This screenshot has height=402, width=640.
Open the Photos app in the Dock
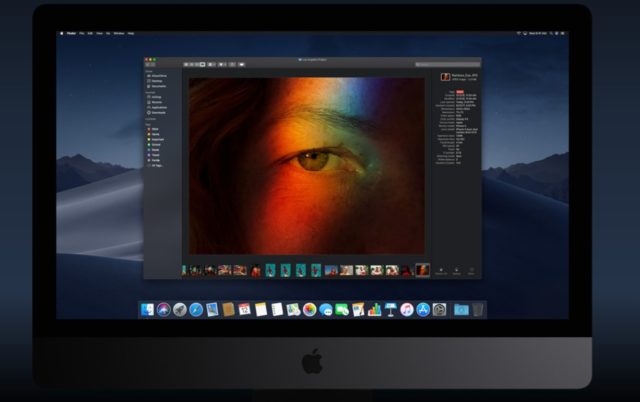tap(310, 310)
